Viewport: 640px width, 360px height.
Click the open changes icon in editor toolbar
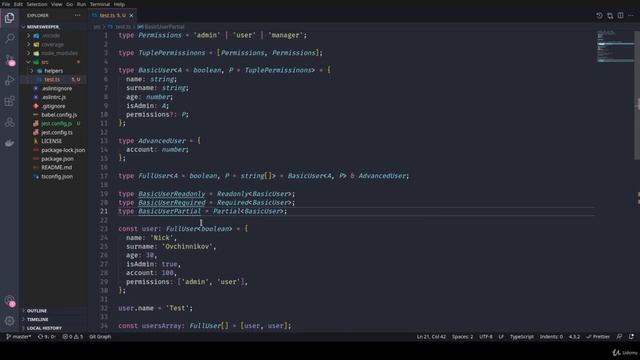coord(610,16)
